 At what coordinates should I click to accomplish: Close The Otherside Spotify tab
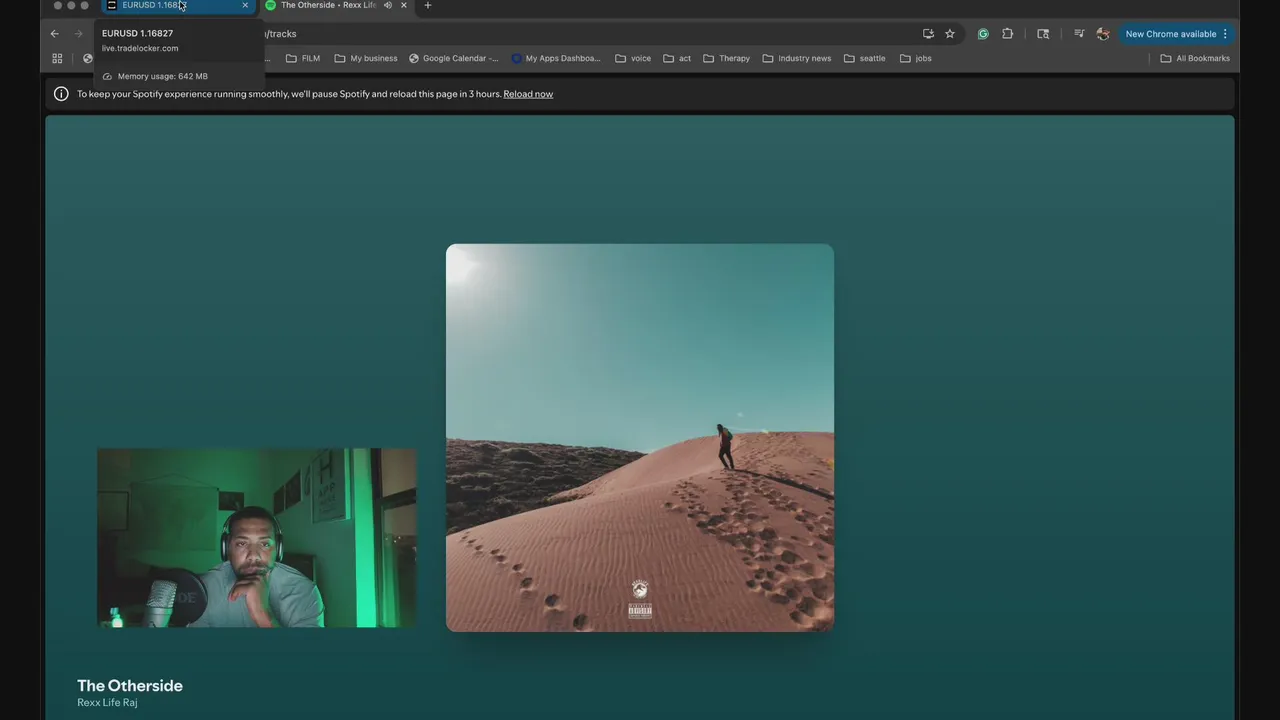click(404, 5)
